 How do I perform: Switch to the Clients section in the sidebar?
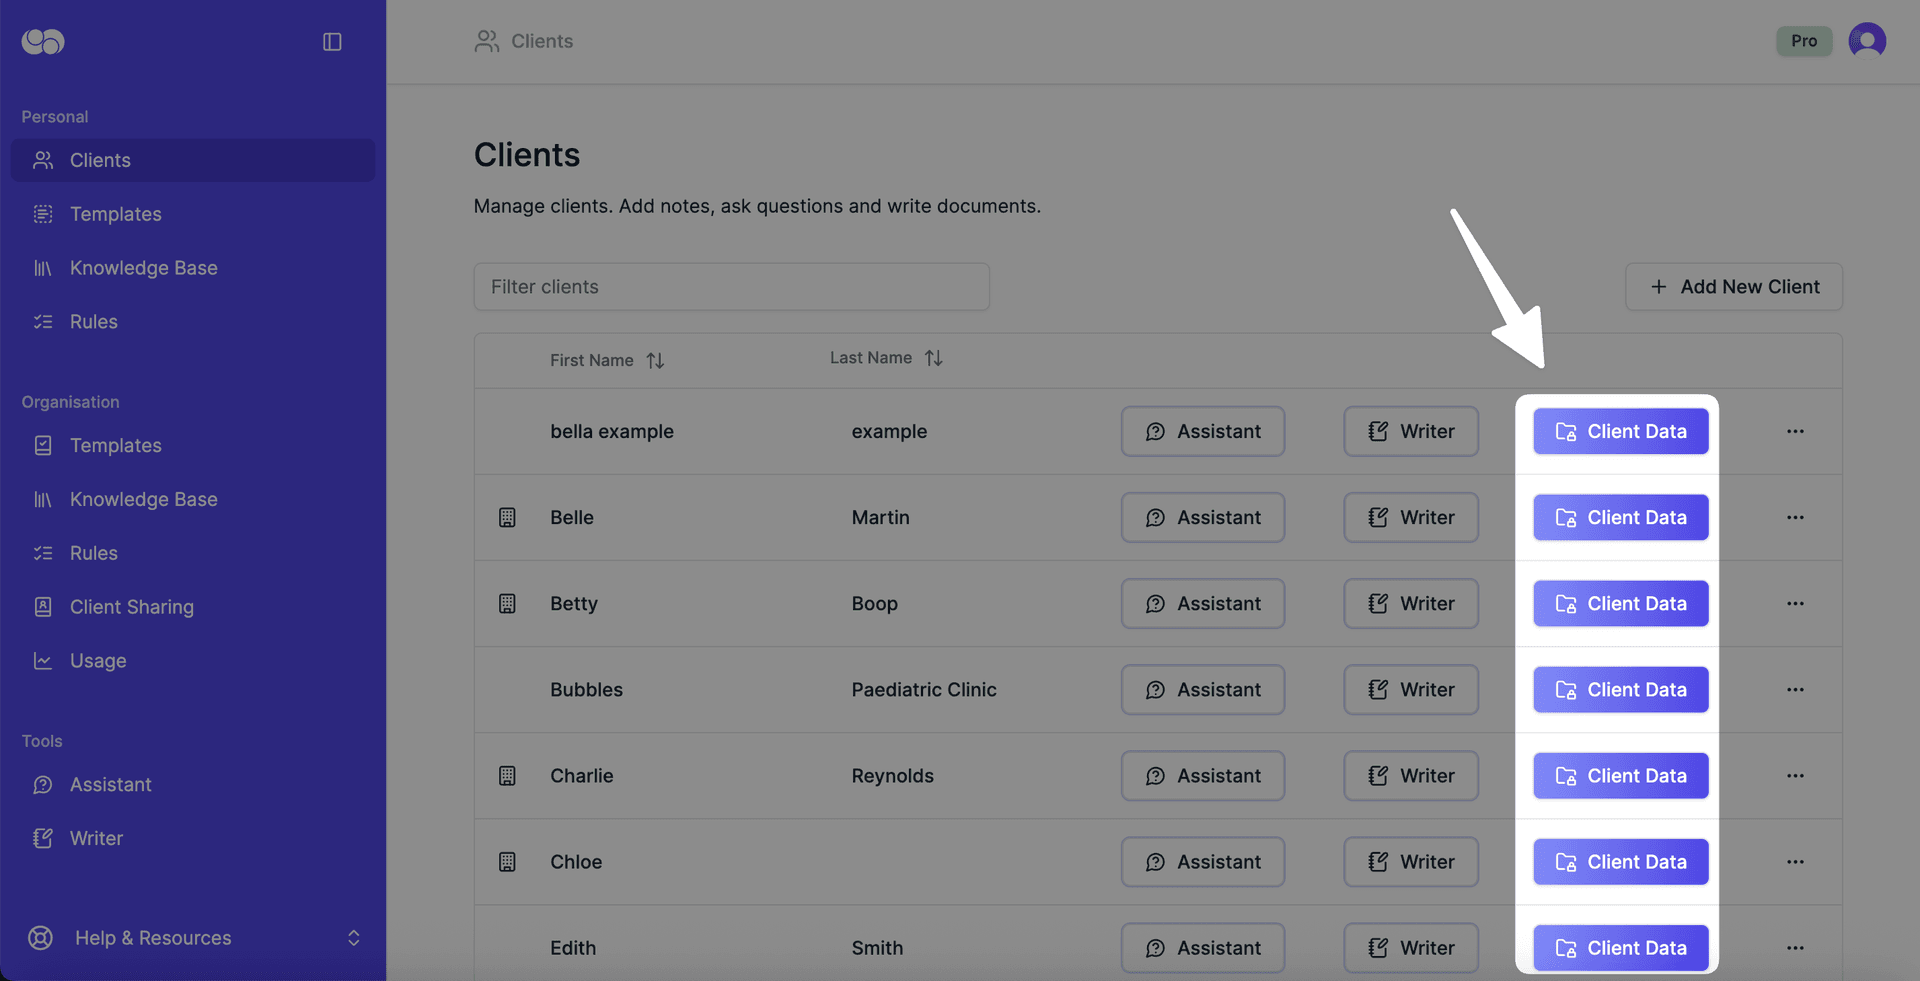pos(100,160)
